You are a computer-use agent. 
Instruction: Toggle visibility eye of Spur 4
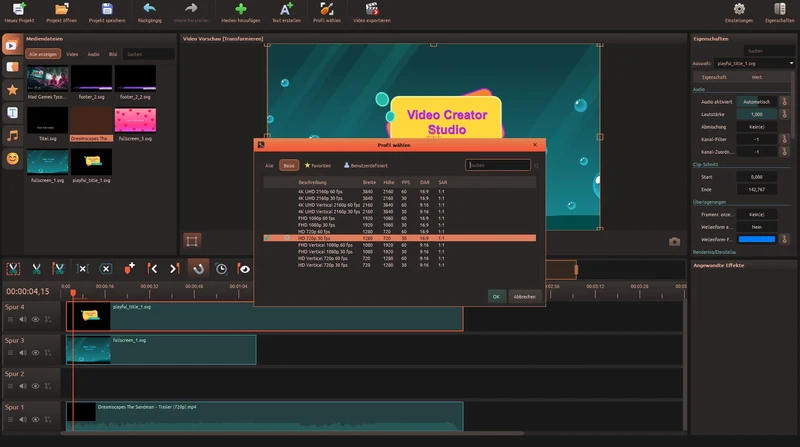click(x=36, y=319)
